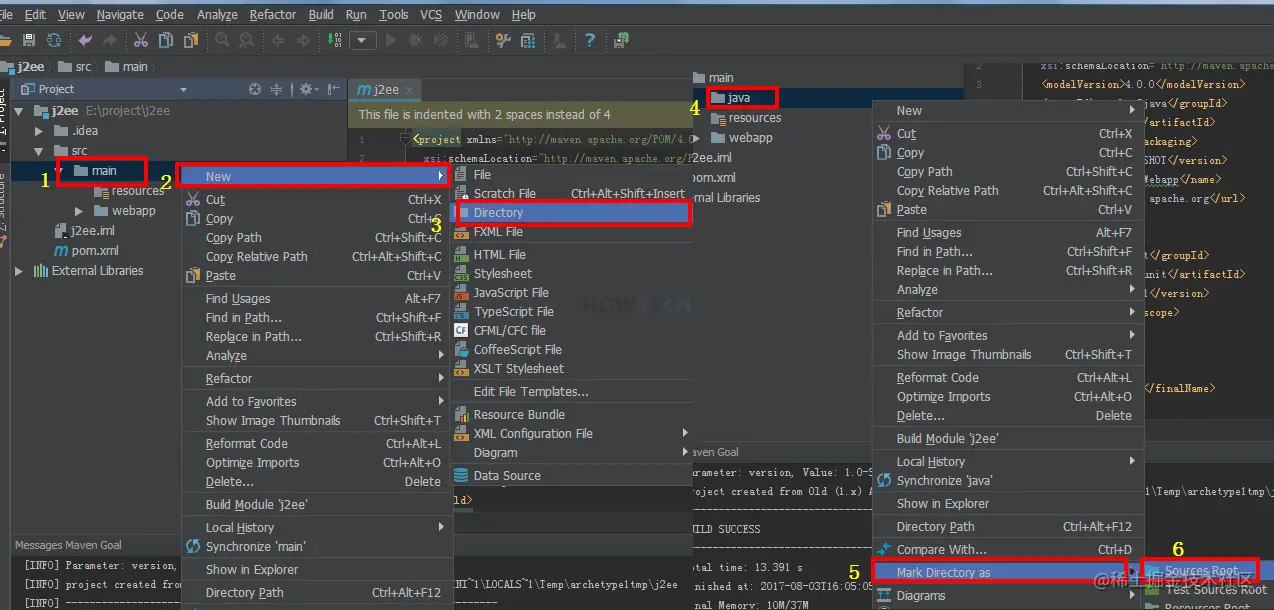Select j2ee.iml in the Project tree
This screenshot has width=1274, height=610.
click(x=84, y=231)
